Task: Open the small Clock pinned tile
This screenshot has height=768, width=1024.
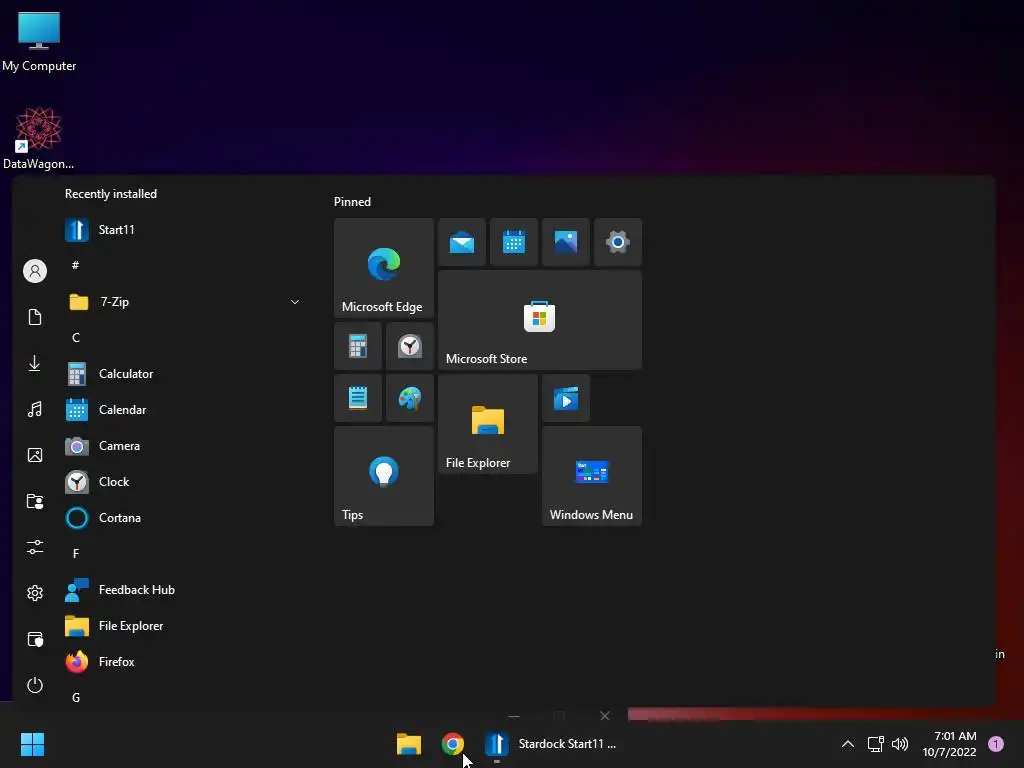Action: [409, 346]
